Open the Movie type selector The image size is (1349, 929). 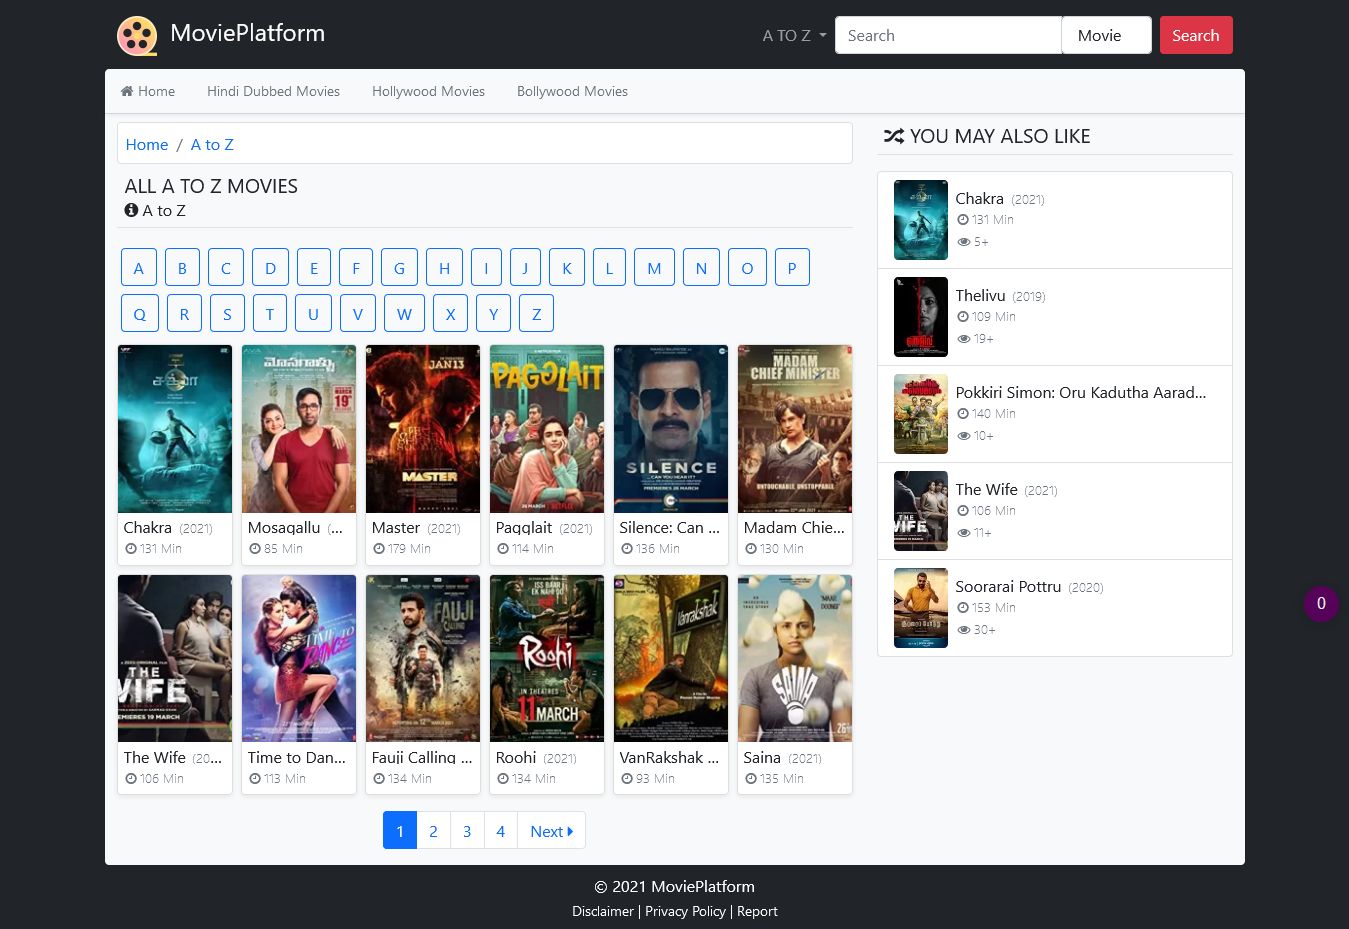(x=1106, y=36)
